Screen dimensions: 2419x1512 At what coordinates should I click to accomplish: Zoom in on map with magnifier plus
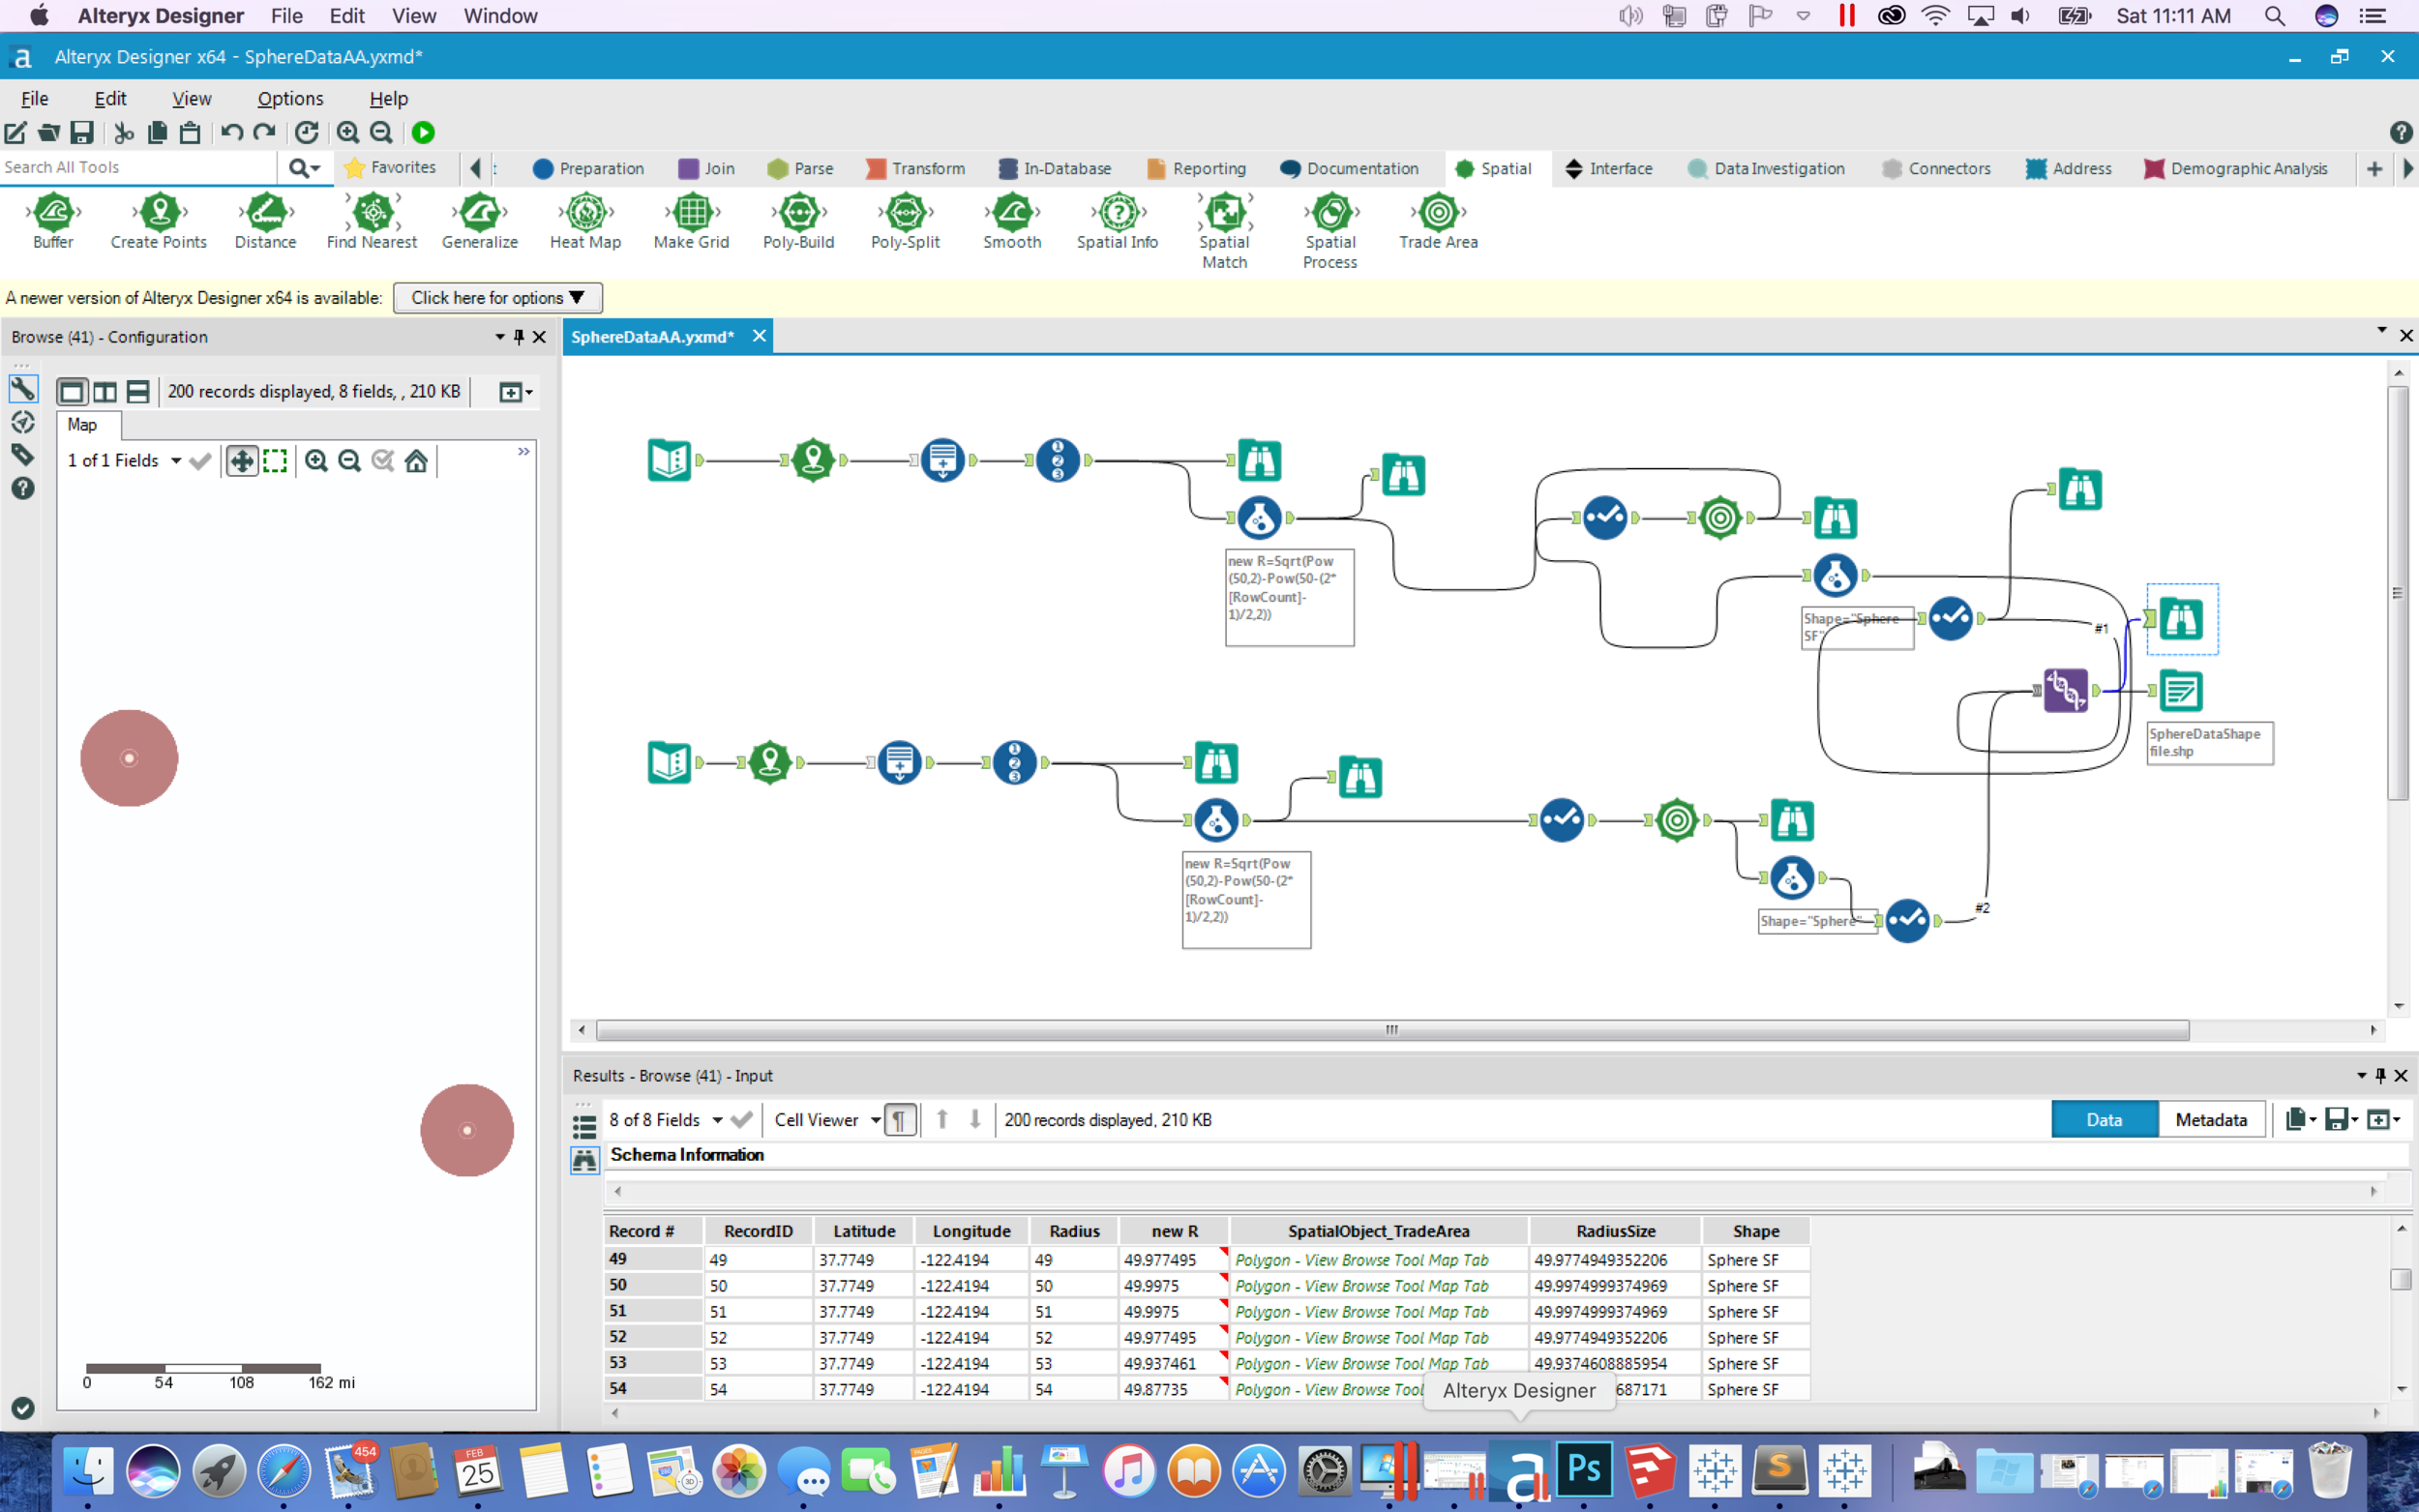[316, 460]
